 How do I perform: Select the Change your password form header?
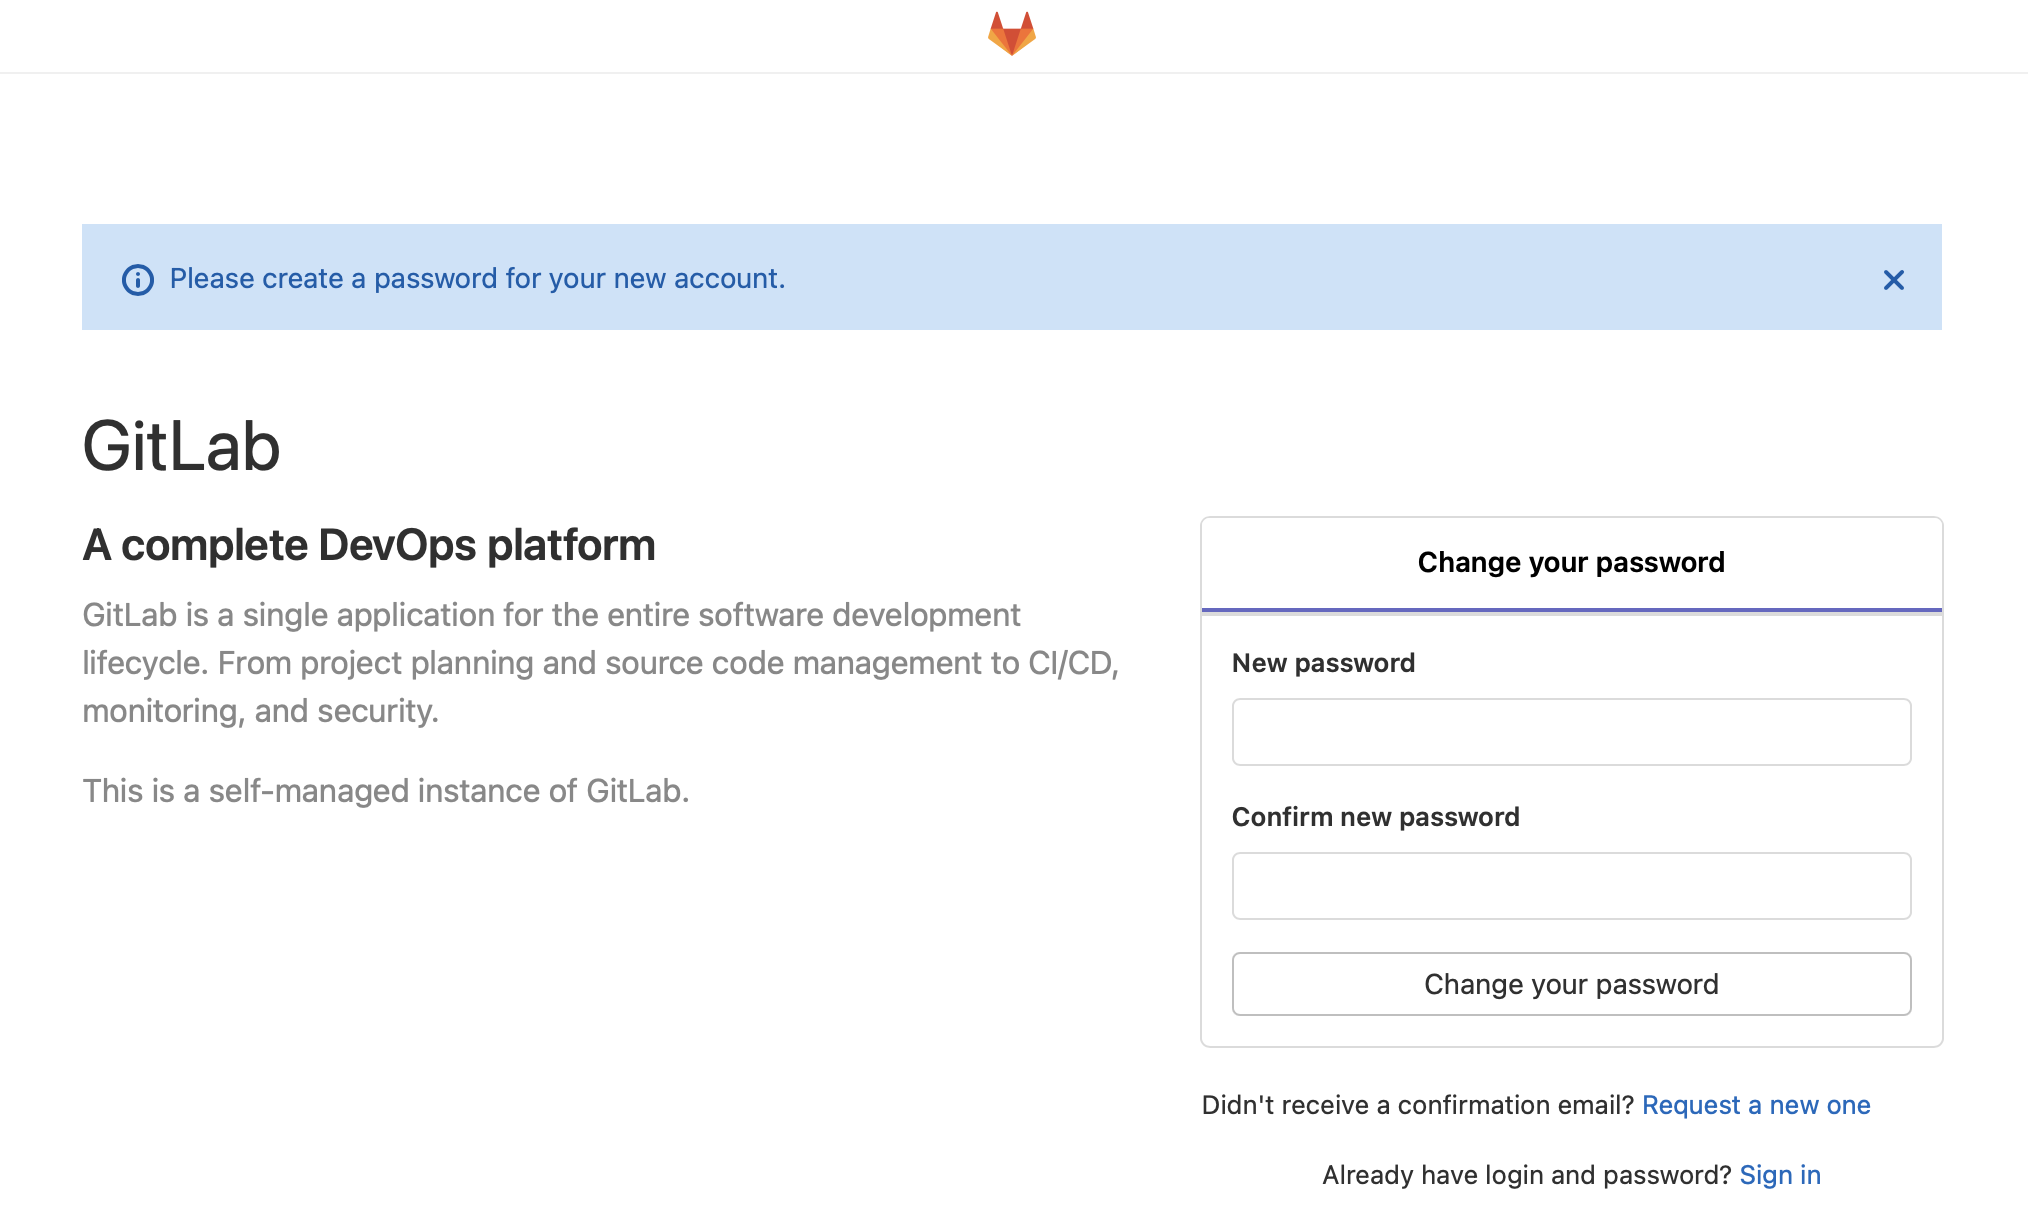pyautogui.click(x=1570, y=562)
